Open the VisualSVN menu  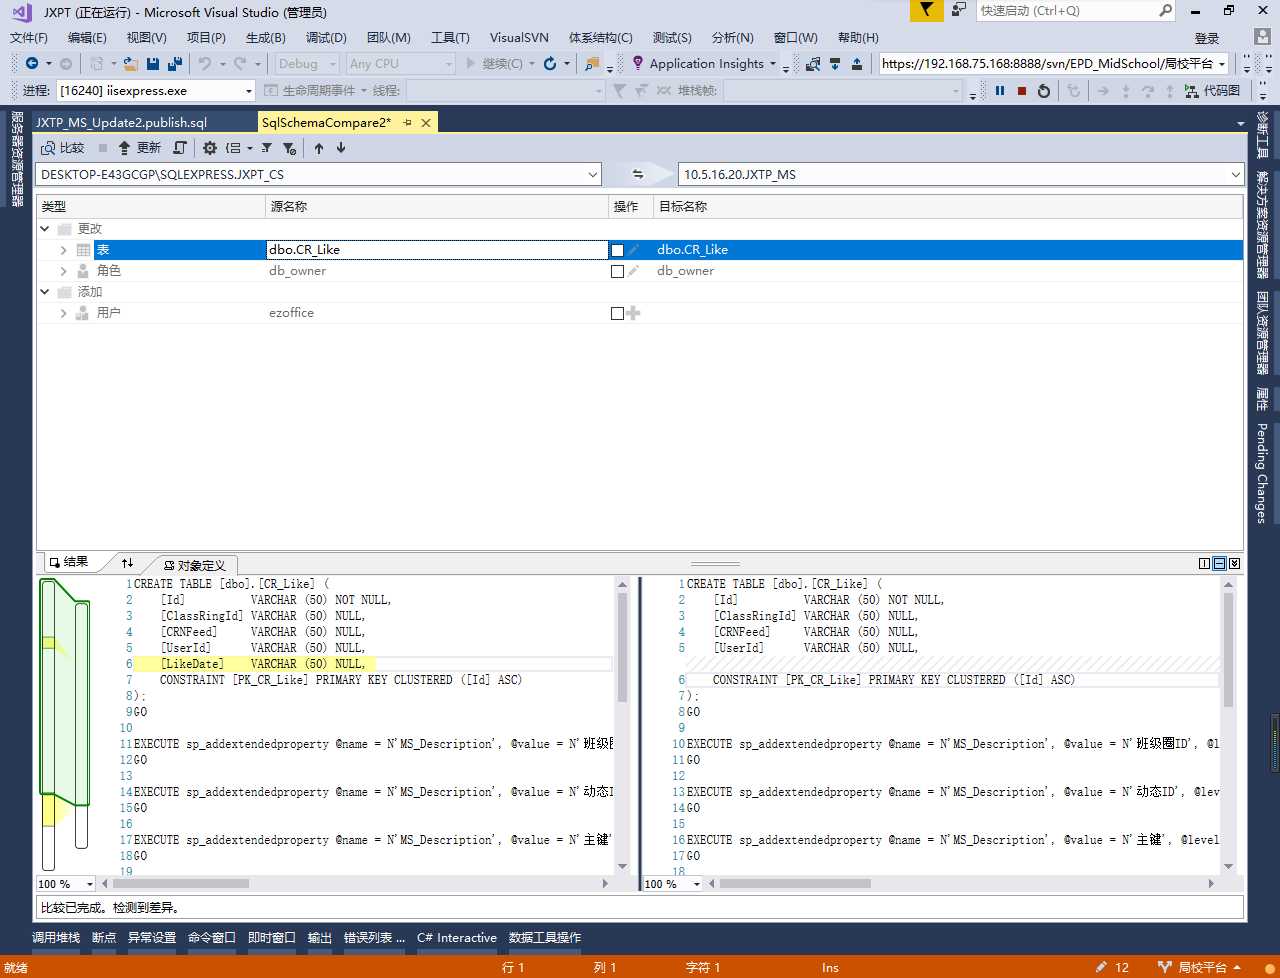[x=519, y=37]
